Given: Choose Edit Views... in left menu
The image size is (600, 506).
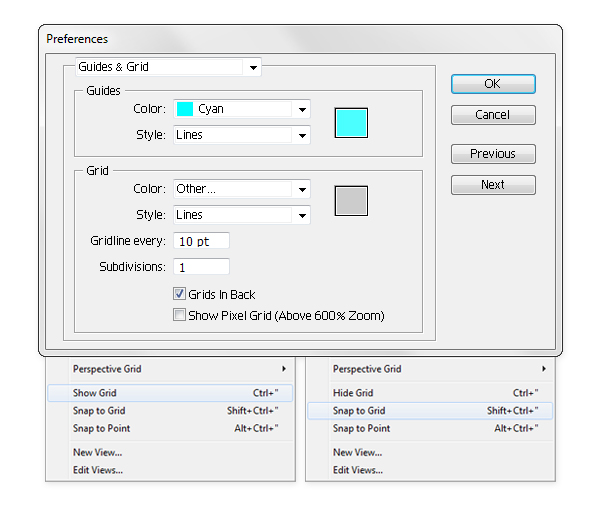Looking at the screenshot, I should 170,470.
